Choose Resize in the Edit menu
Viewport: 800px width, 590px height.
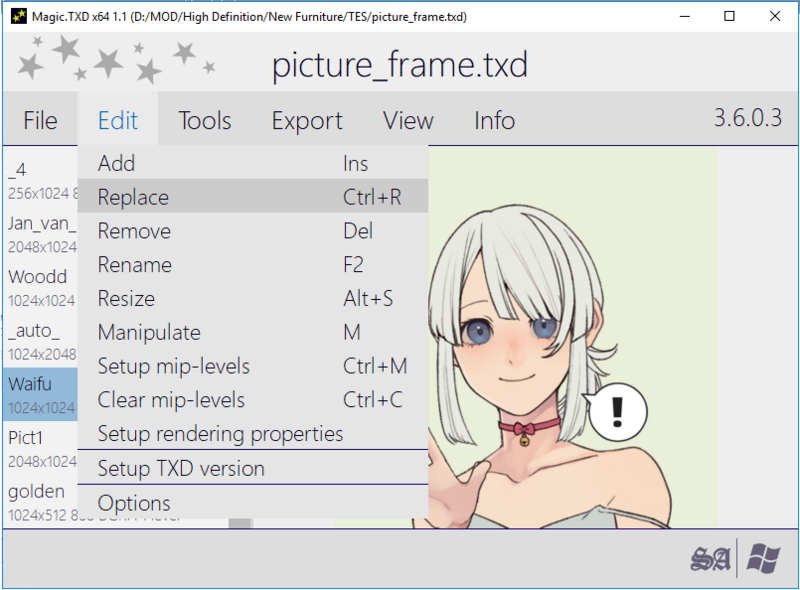(253, 298)
